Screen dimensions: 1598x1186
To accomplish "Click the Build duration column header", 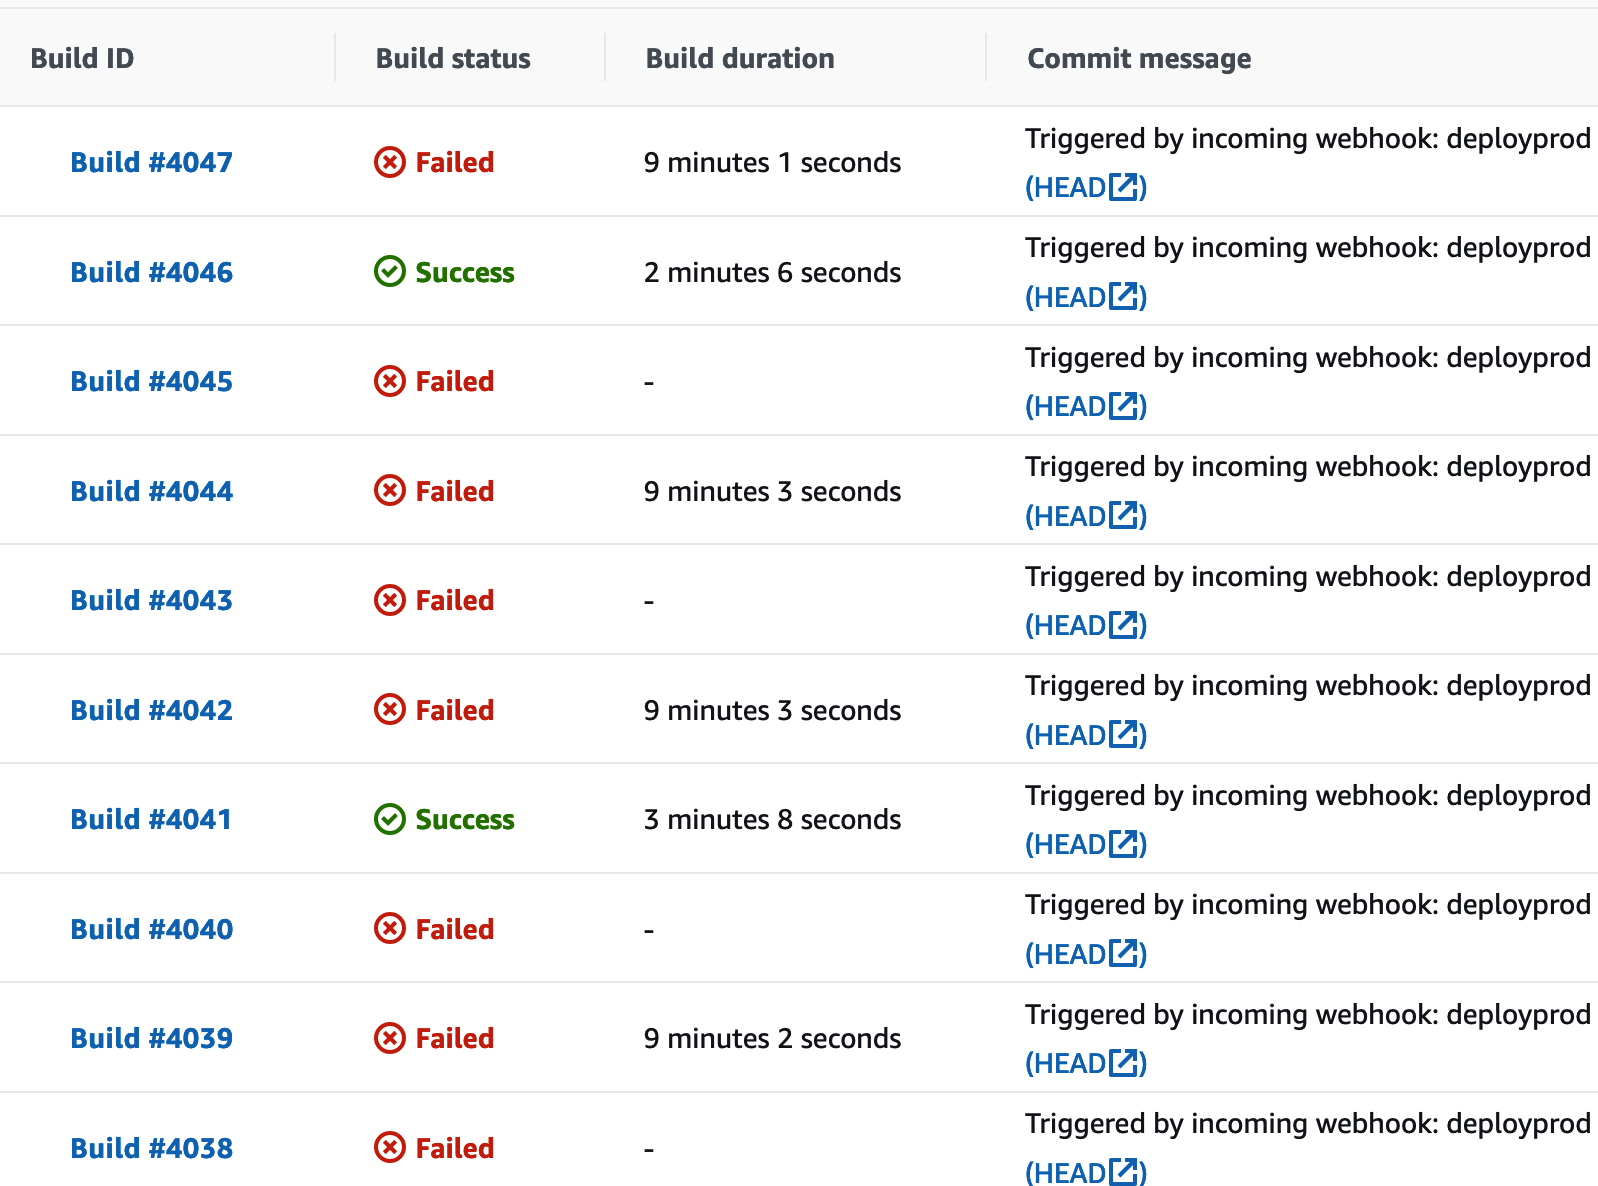I will (740, 58).
